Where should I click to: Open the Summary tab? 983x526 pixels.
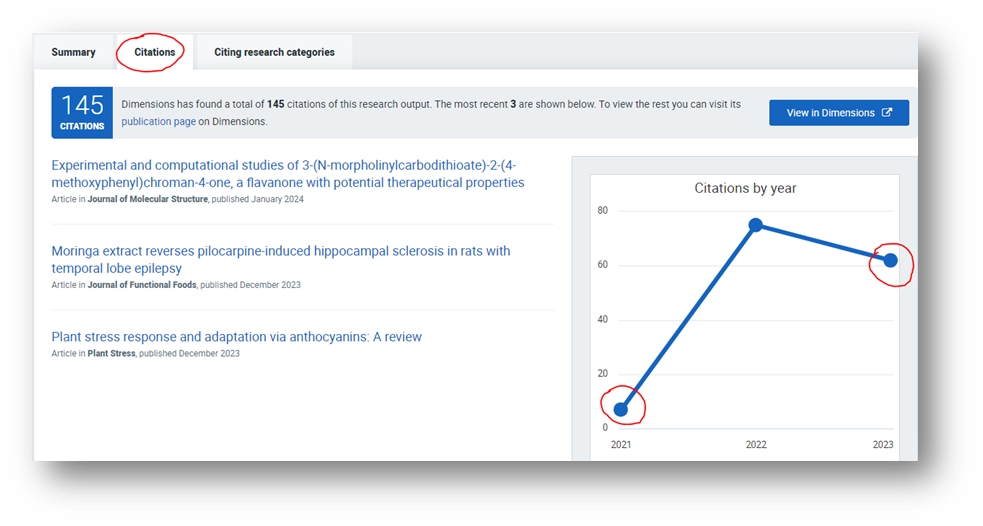point(73,52)
